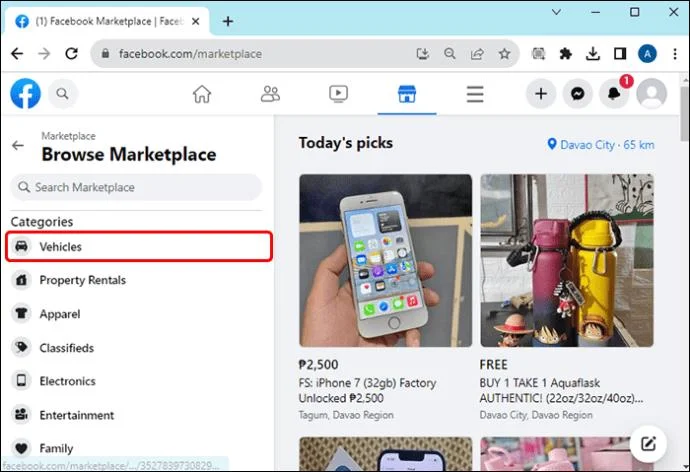Open the account profile avatar menu
Image resolution: width=690 pixels, height=472 pixels.
point(652,94)
